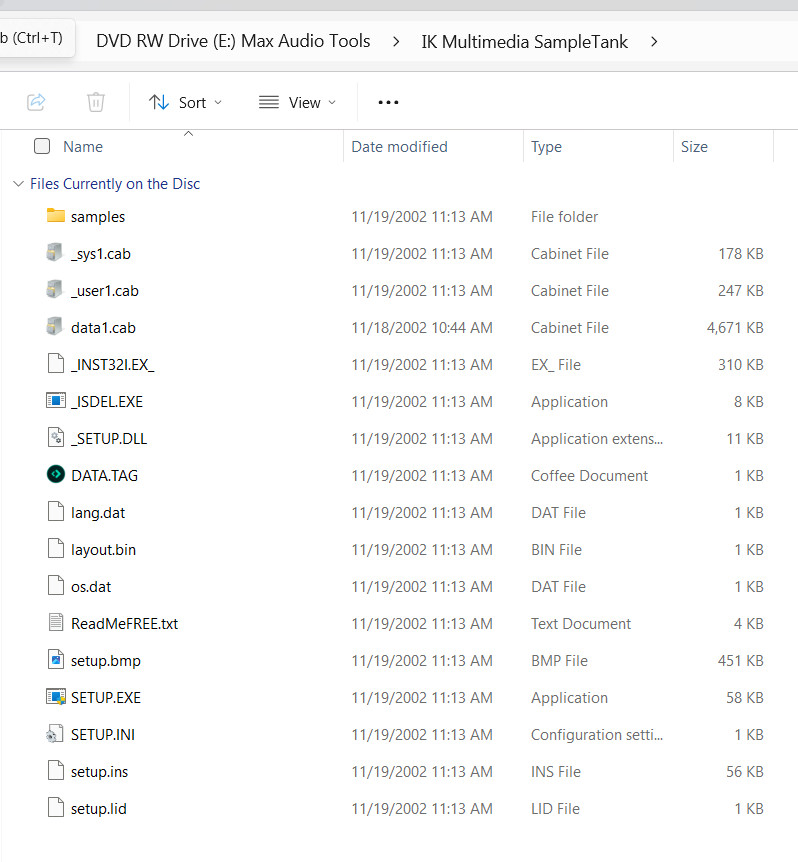The width and height of the screenshot is (798, 862).
Task: Select the setup.bmp image icon
Action: click(x=56, y=659)
